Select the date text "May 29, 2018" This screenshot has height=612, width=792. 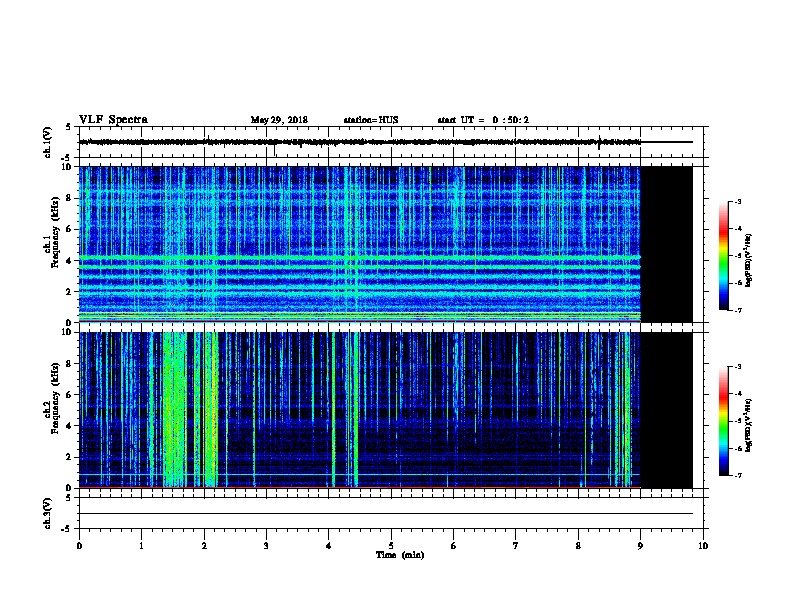279,120
